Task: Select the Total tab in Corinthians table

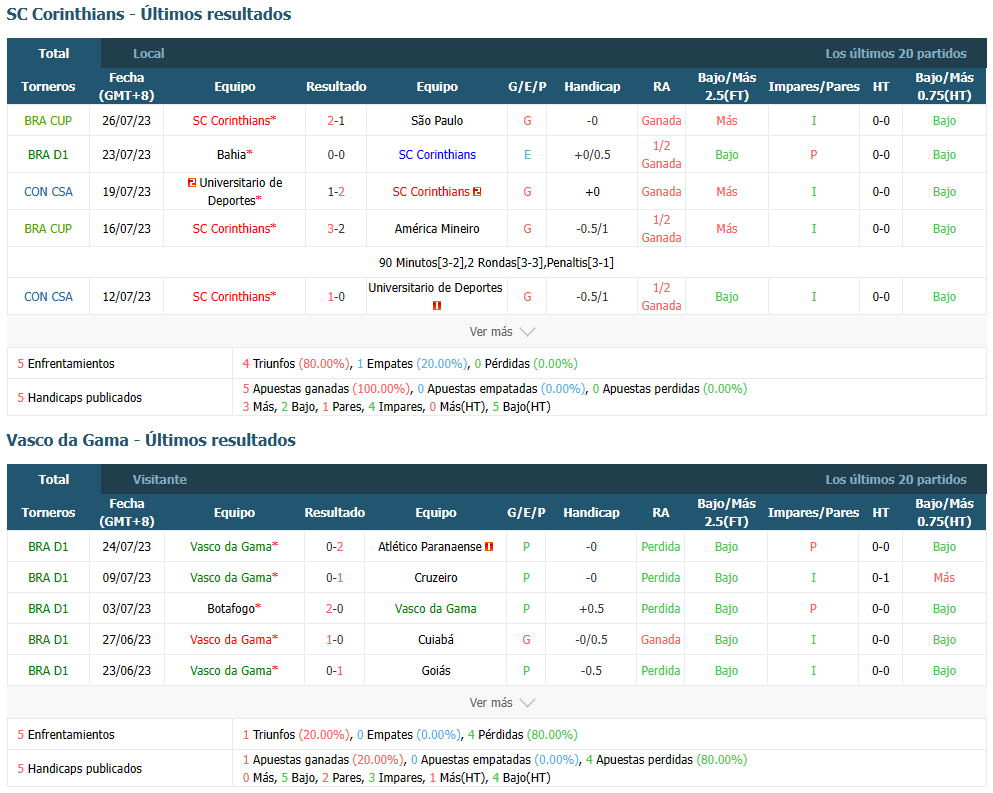Action: (54, 53)
